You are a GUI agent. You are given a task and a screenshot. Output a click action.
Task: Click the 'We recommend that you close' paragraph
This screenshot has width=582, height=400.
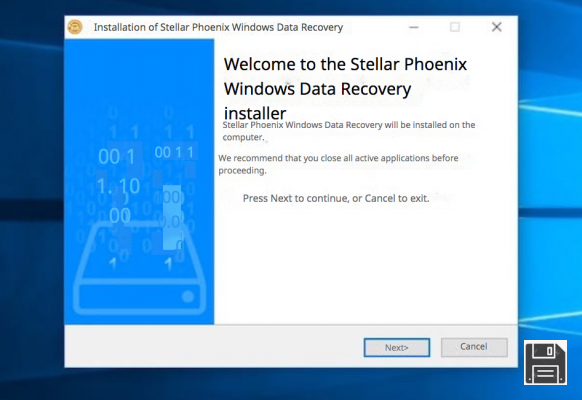pos(338,164)
